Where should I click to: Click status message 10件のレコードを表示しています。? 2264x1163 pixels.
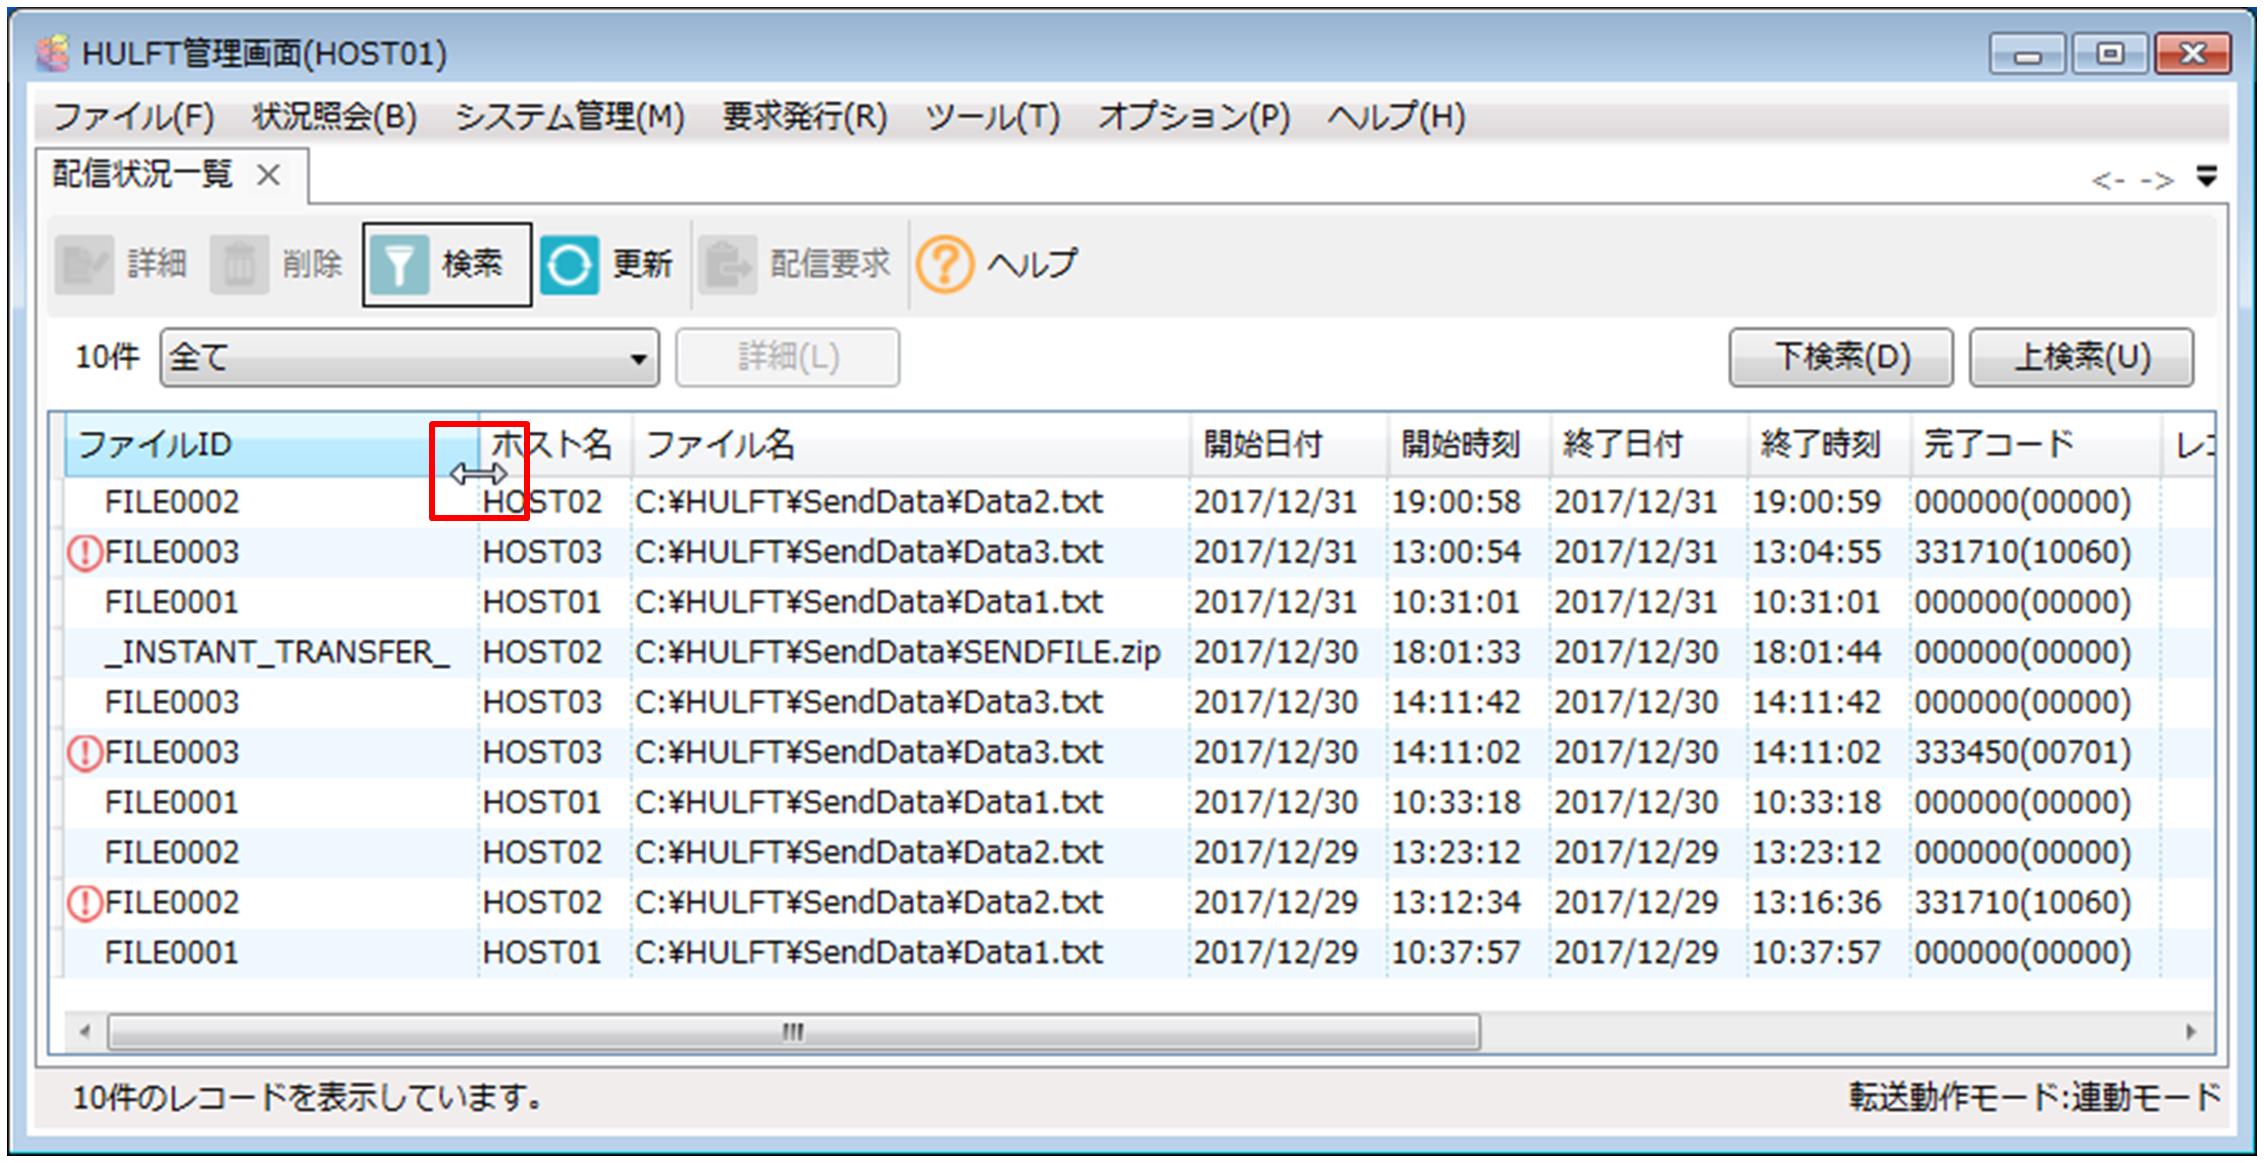[308, 1098]
